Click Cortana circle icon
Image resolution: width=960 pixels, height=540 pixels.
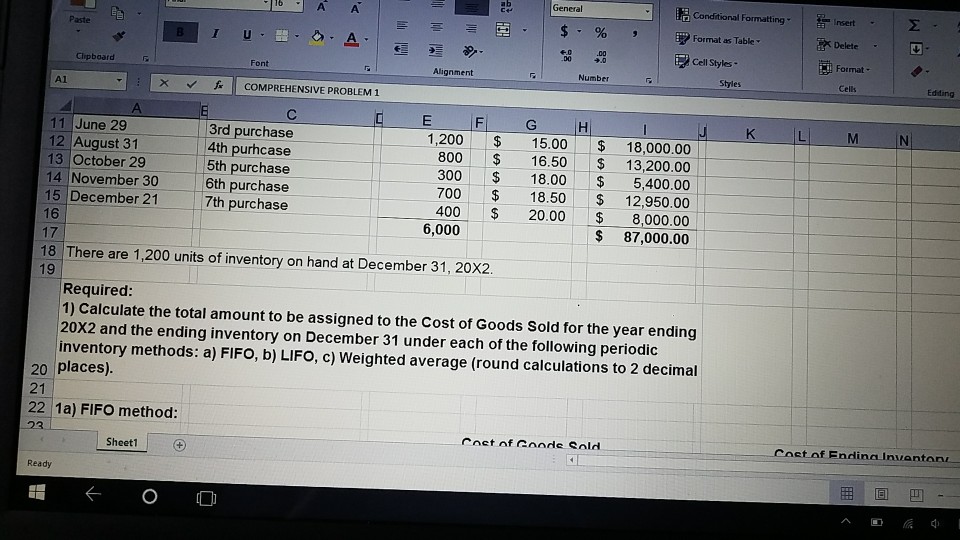point(149,497)
